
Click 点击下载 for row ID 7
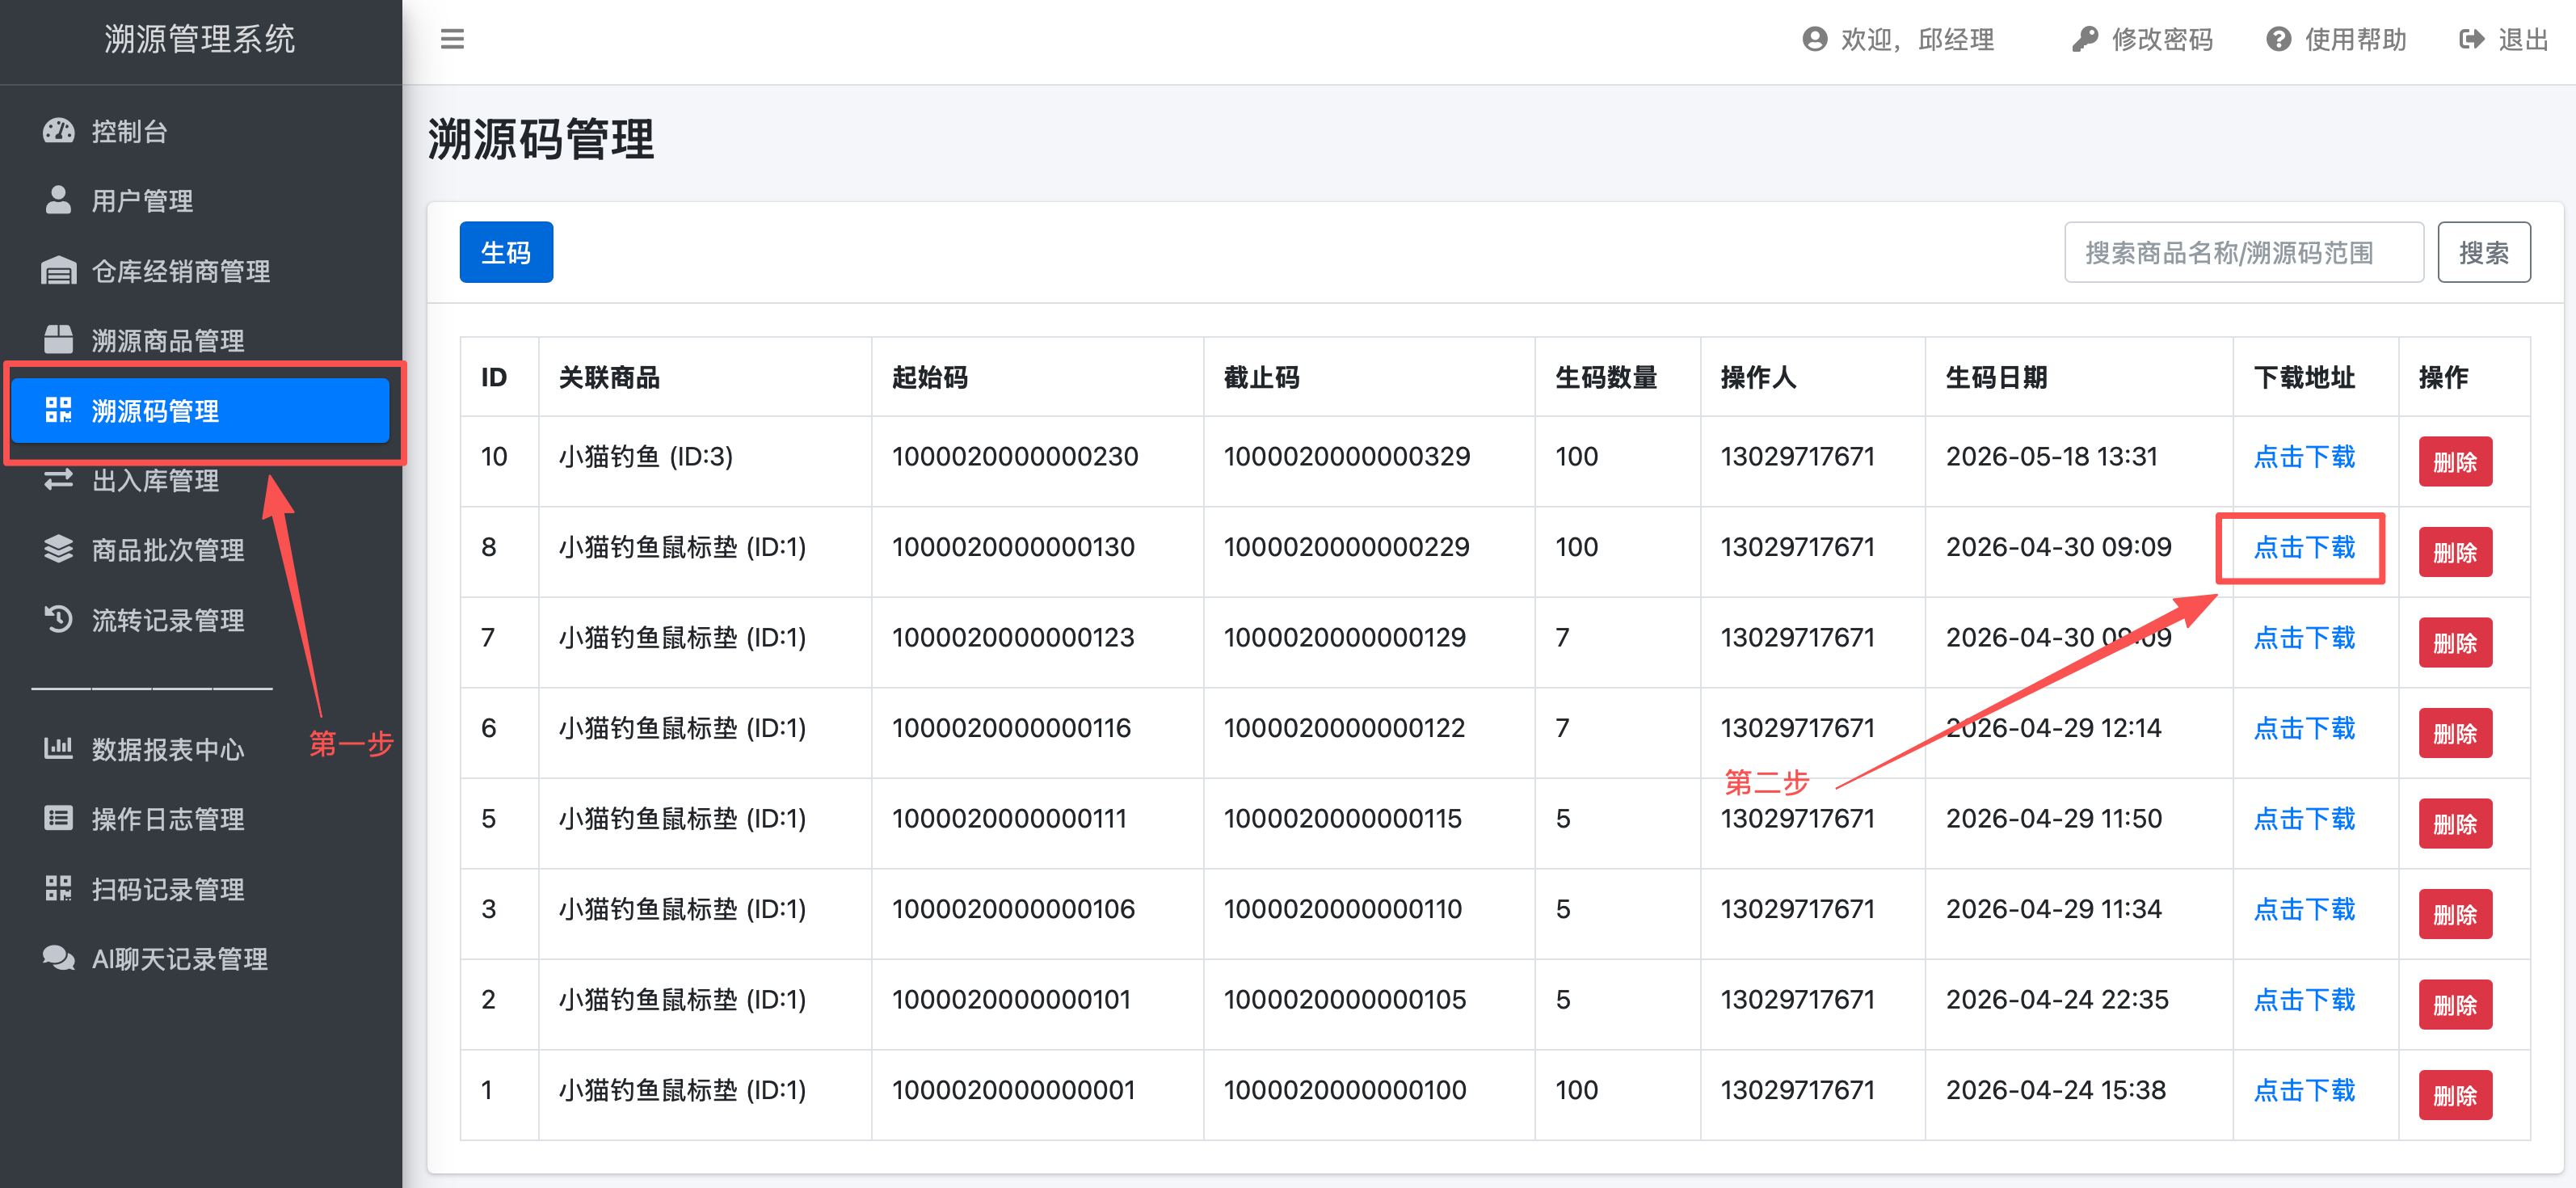point(2304,638)
